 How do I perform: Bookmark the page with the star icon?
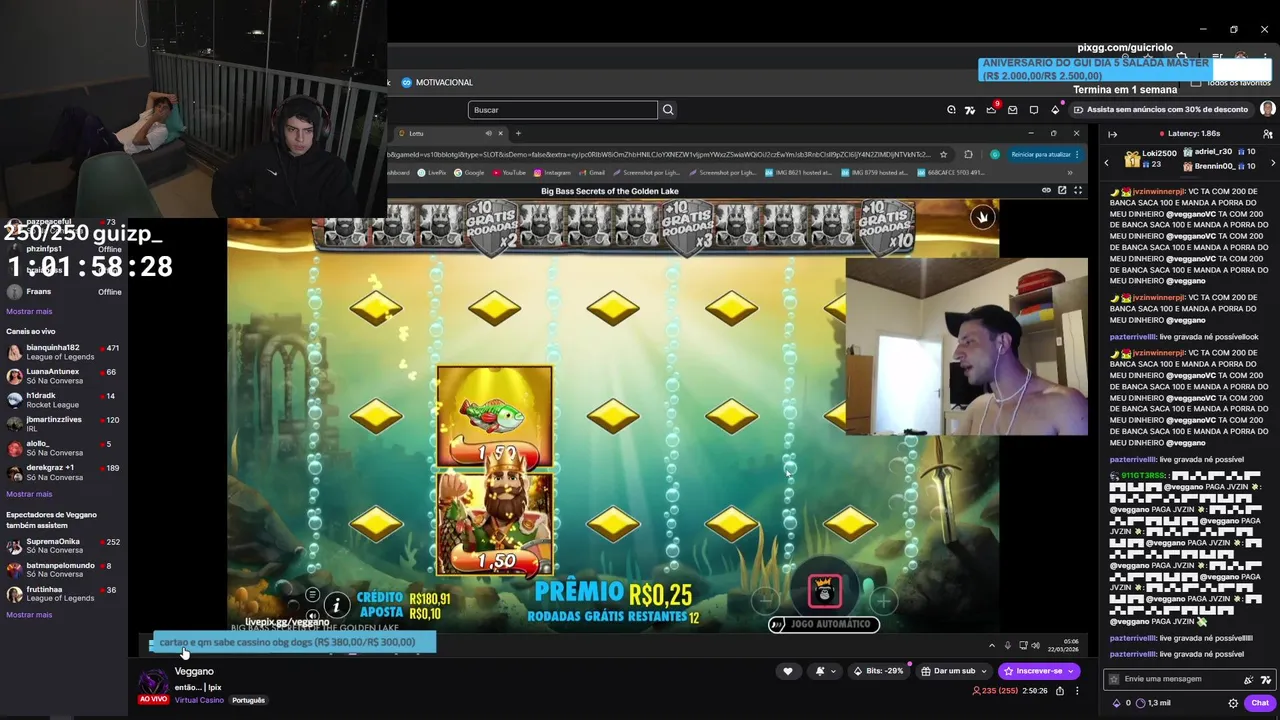click(943, 154)
